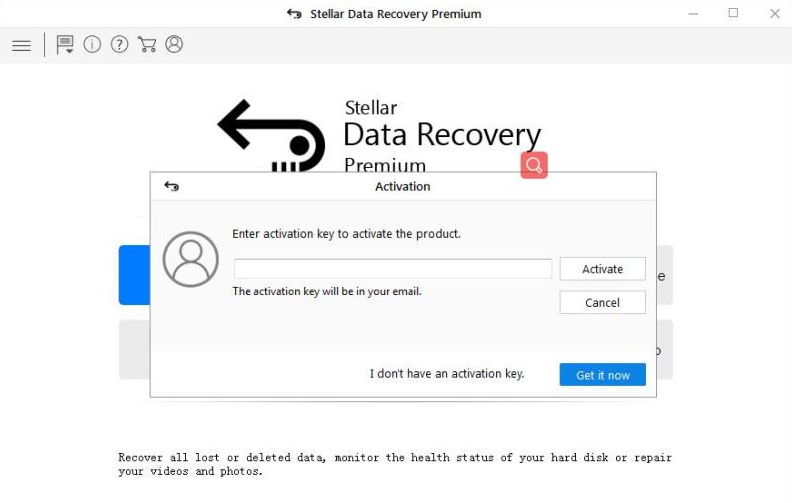
Task: Click the large user avatar in dialog
Action: pos(190,259)
